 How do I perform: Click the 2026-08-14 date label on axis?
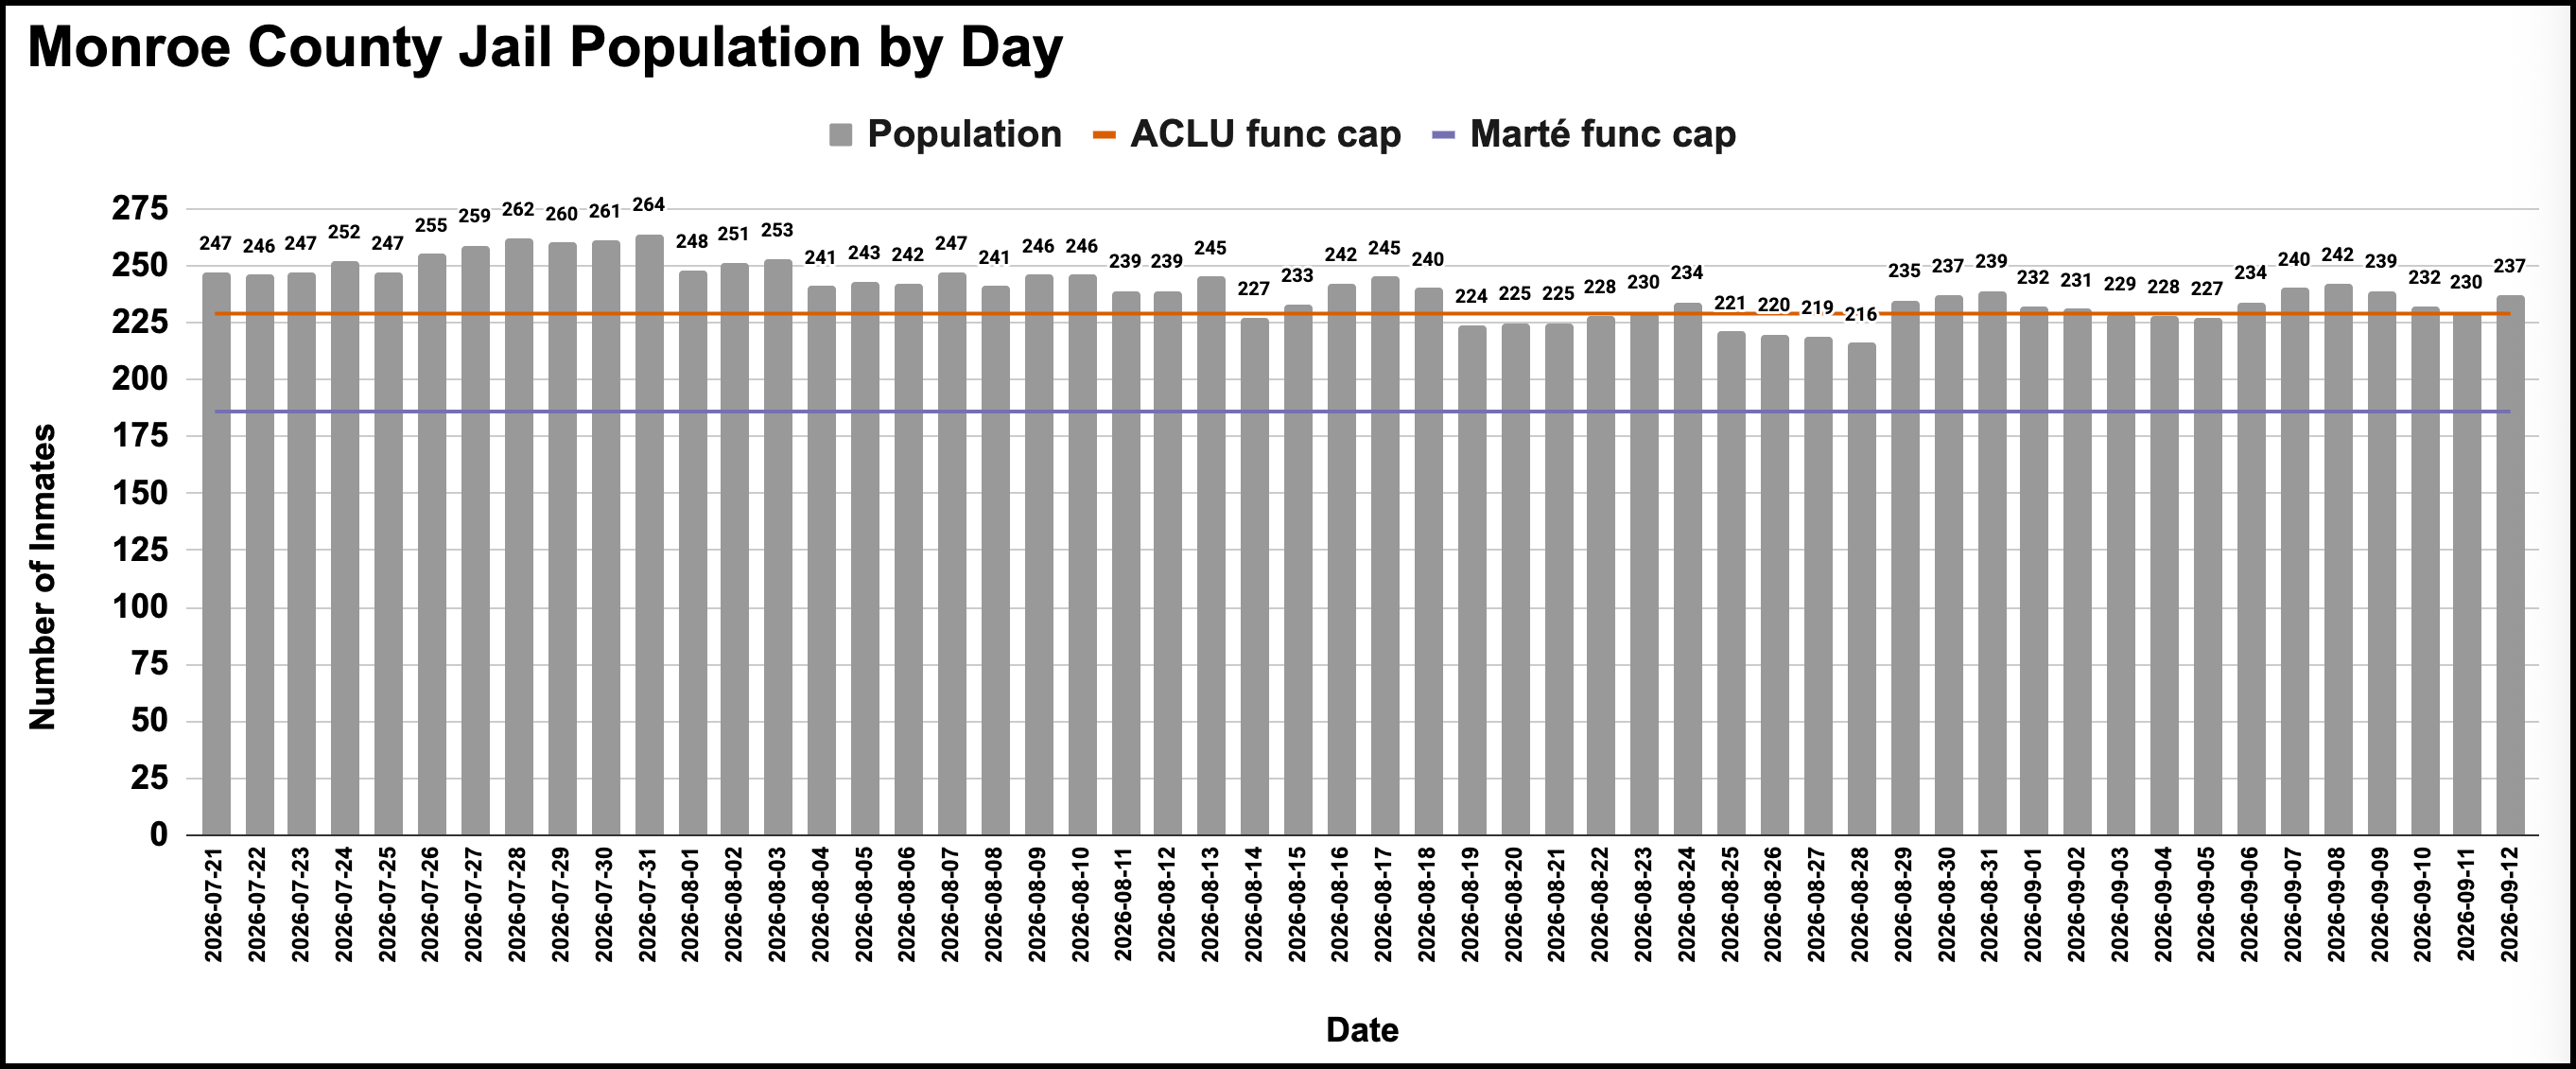[x=1255, y=905]
